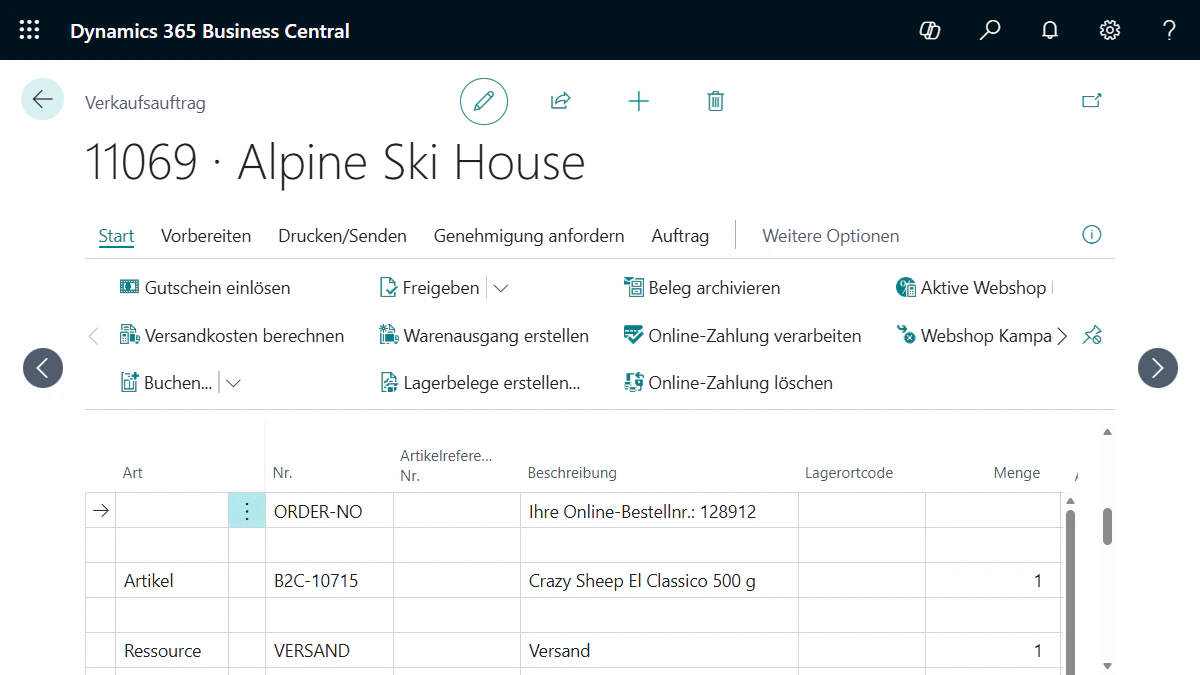Click the ORDER-NO cell
1200x675 pixels.
point(329,511)
